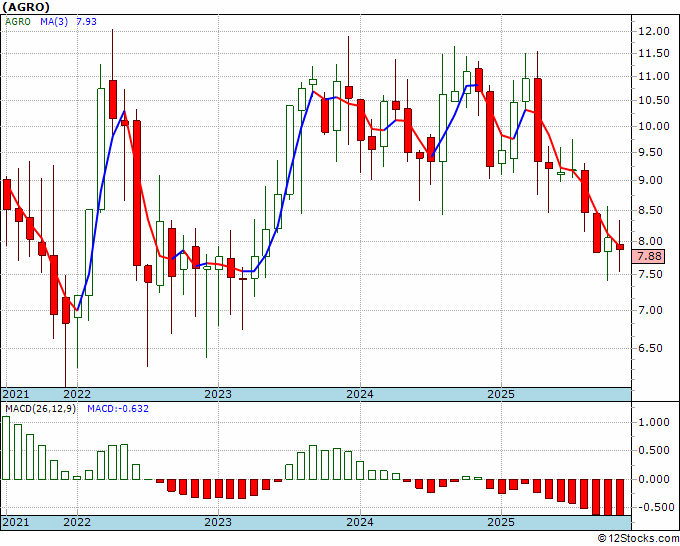Click the MA(3) indicator label
680x546 pixels.
point(54,22)
